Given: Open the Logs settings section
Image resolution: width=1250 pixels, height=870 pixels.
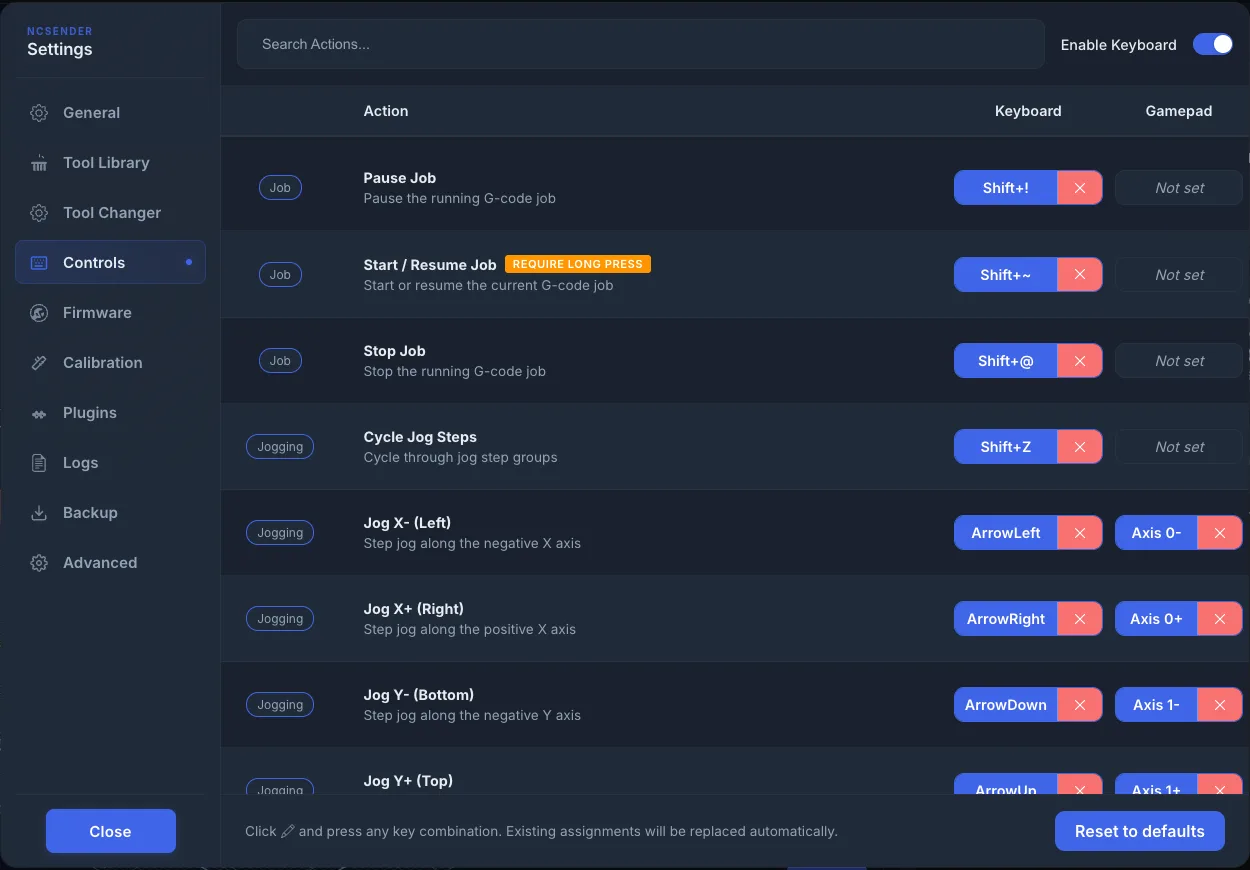Looking at the screenshot, I should tap(110, 463).
